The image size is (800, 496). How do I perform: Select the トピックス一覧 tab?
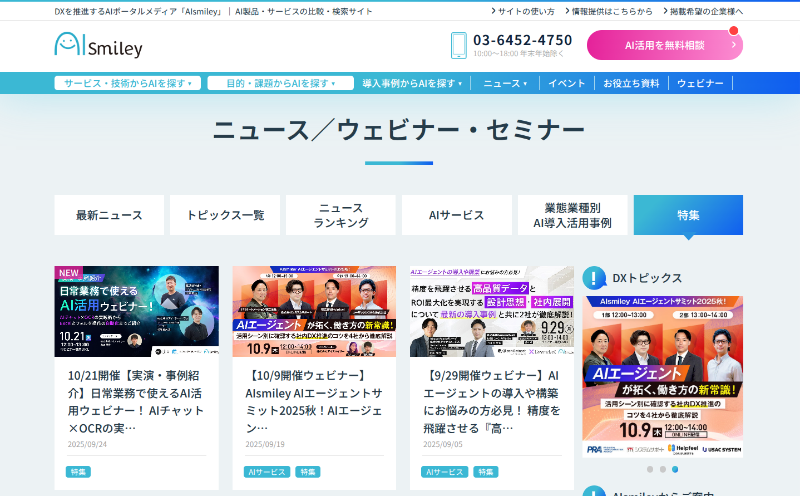pyautogui.click(x=225, y=215)
